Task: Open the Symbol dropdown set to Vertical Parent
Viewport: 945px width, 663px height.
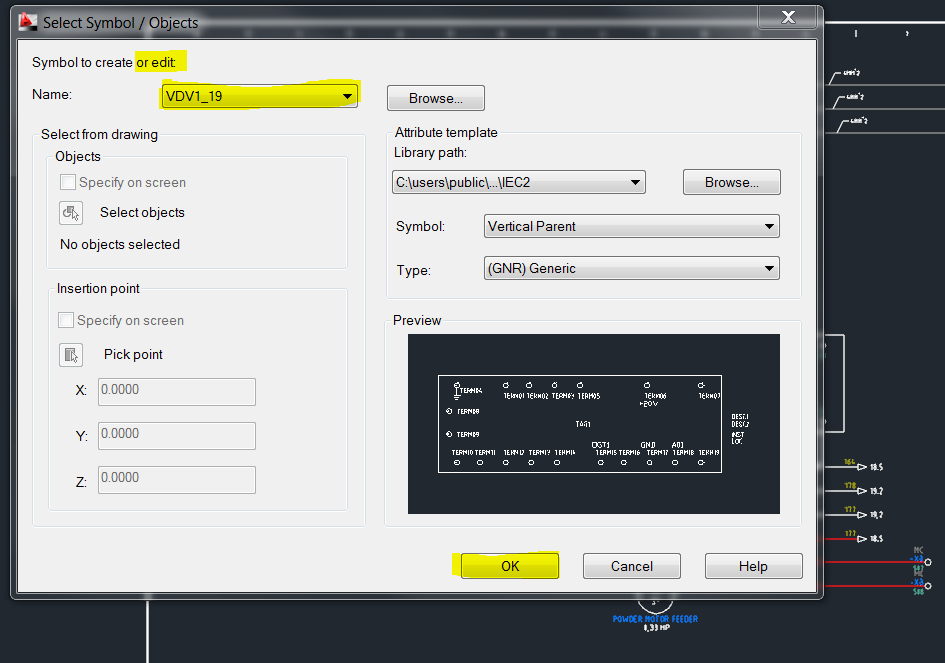Action: pyautogui.click(x=770, y=226)
